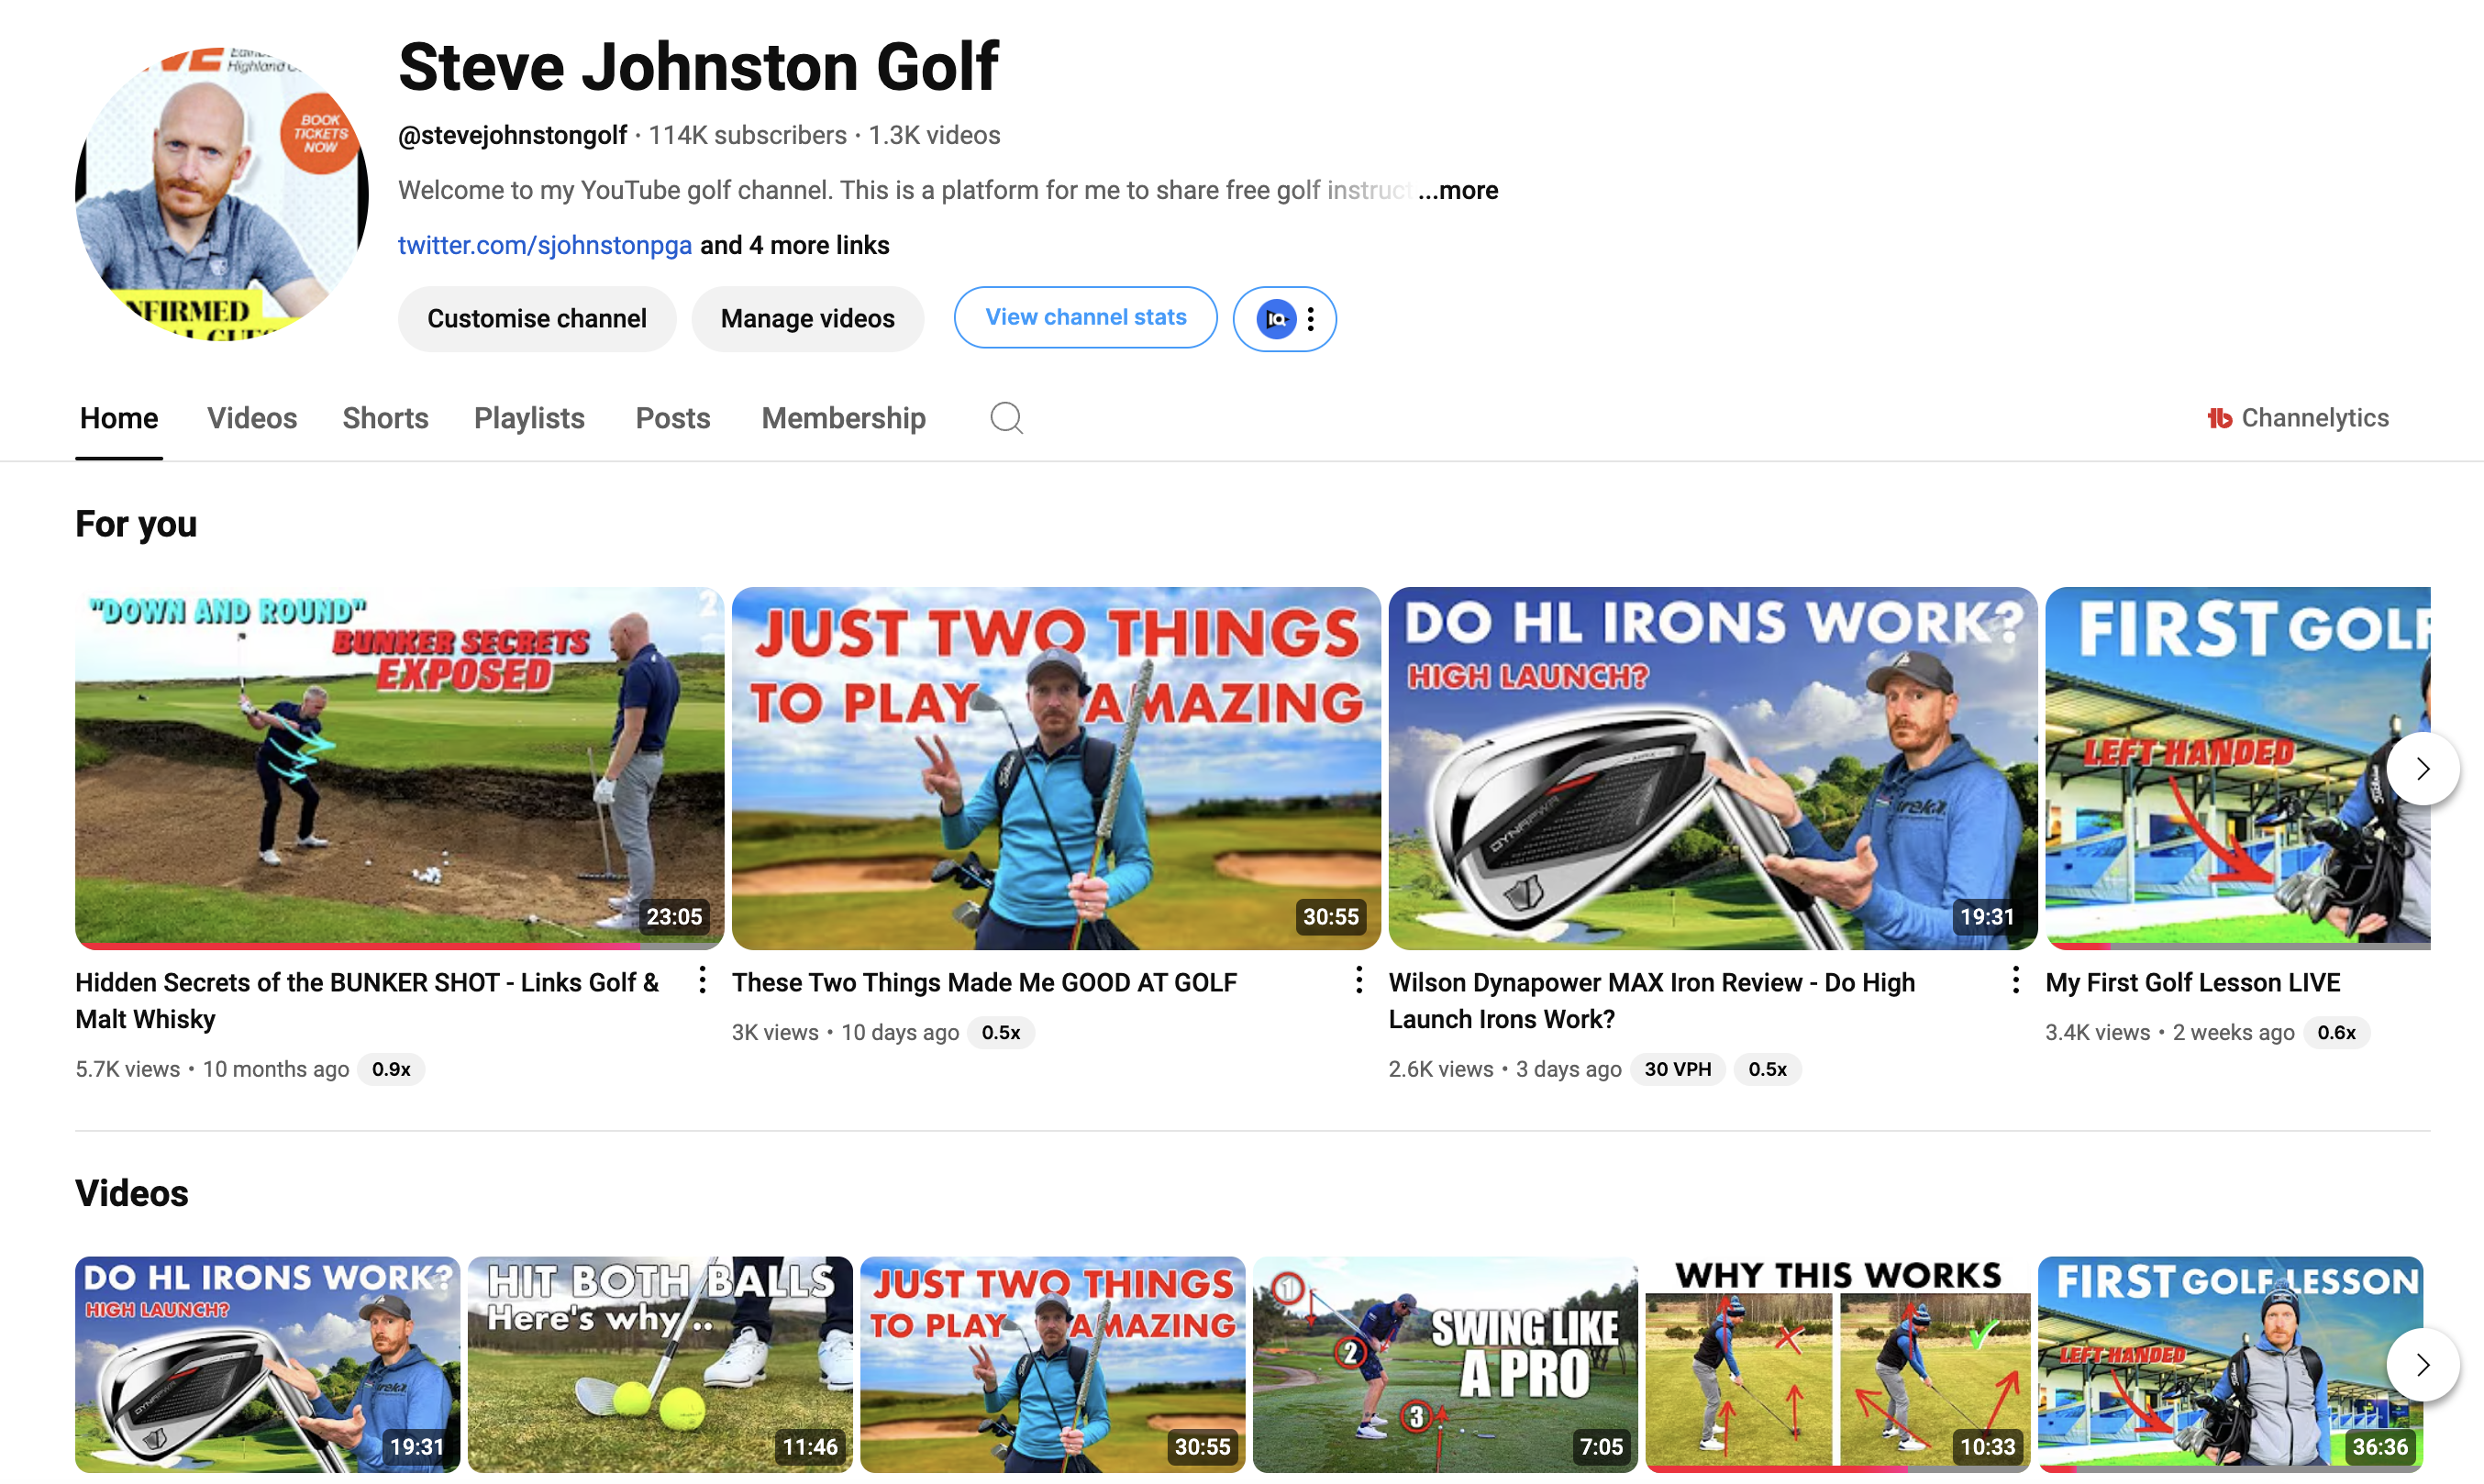Open three-dot menu beside the blue extension icon
2484x1484 pixels.
pyautogui.click(x=1311, y=319)
